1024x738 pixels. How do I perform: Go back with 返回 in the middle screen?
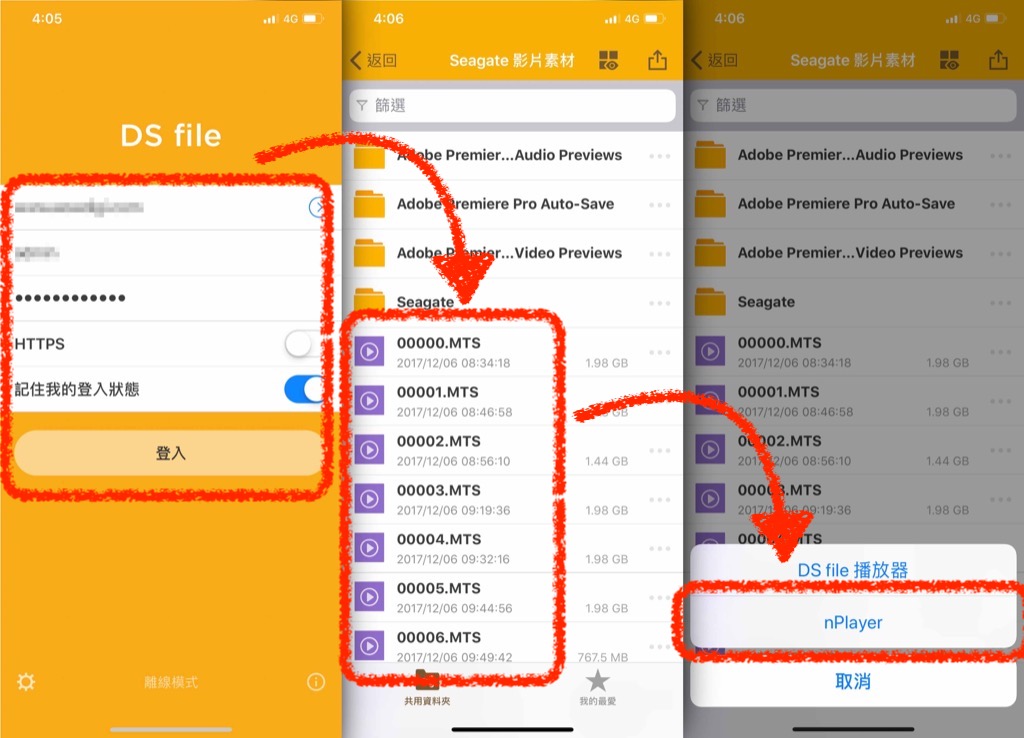(x=374, y=61)
